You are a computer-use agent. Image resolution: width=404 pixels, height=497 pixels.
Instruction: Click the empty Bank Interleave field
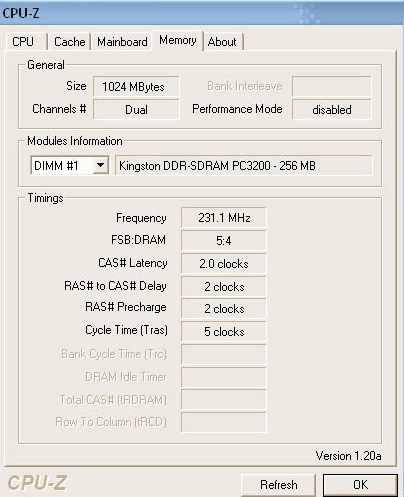332,86
